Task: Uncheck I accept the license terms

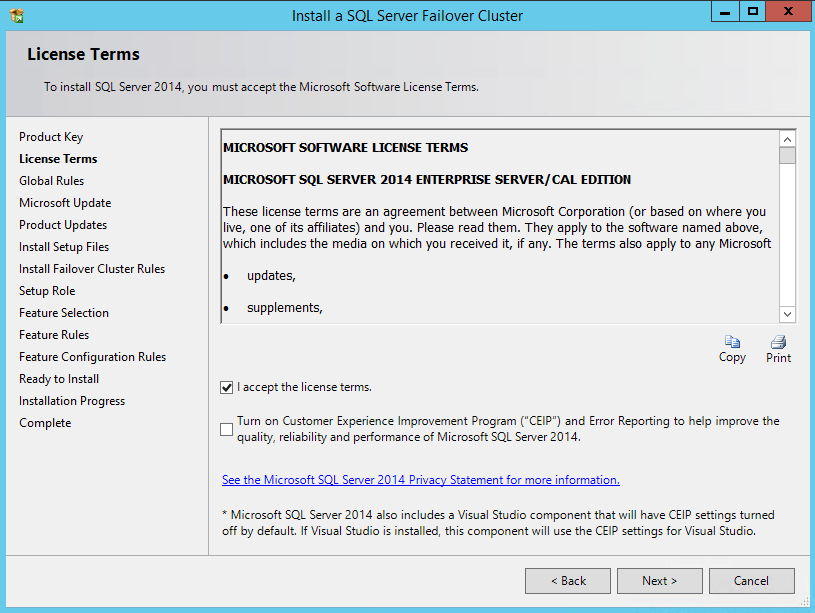Action: click(x=227, y=387)
